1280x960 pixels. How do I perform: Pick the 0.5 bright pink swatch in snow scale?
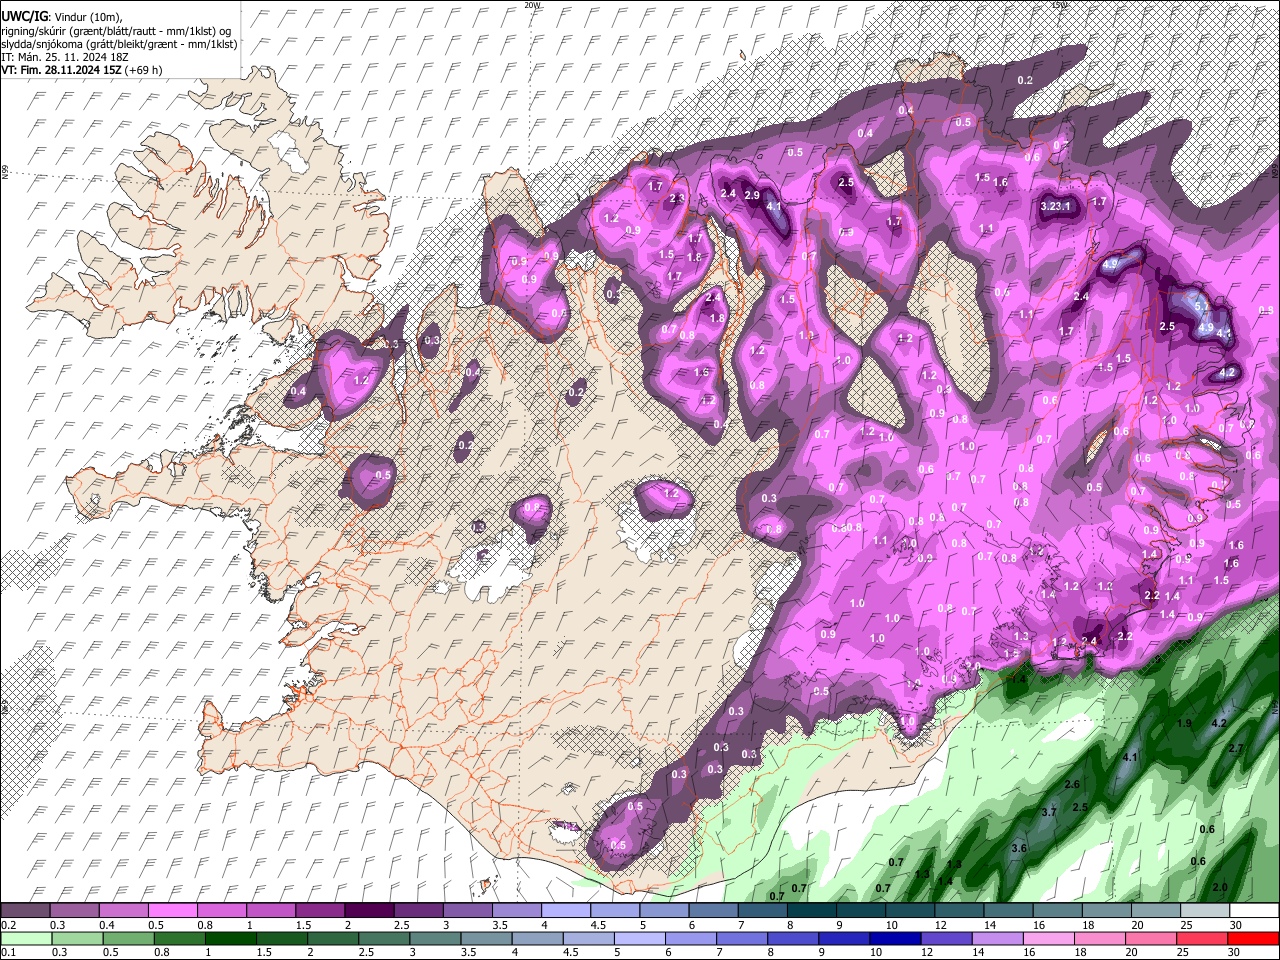(172, 911)
